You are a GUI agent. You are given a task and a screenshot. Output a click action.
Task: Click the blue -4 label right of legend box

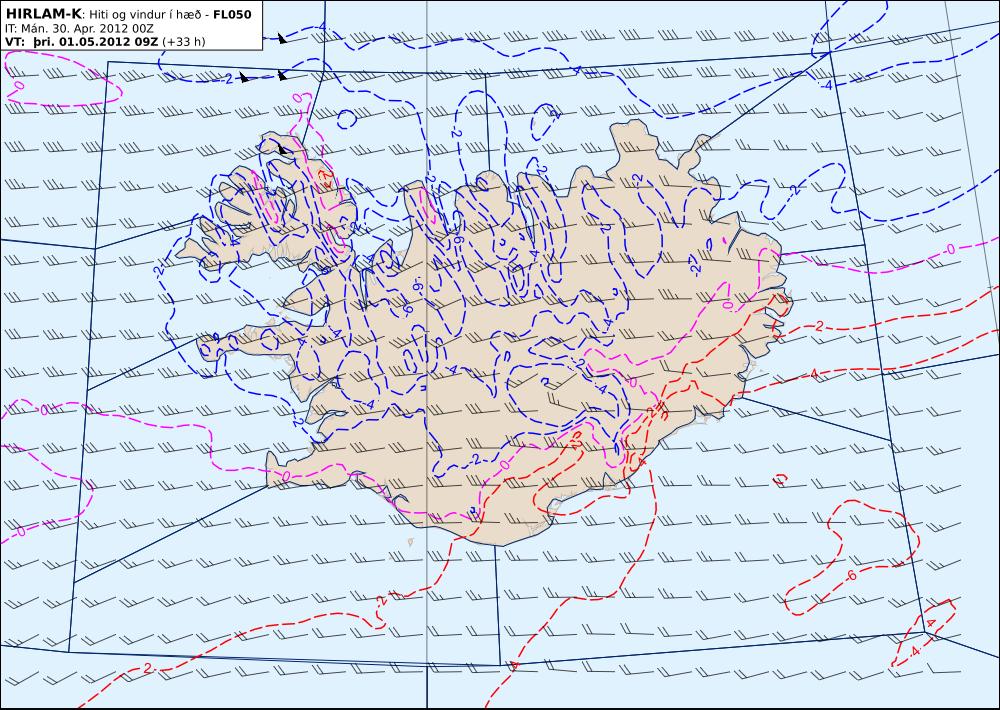pyautogui.click(x=322, y=27)
